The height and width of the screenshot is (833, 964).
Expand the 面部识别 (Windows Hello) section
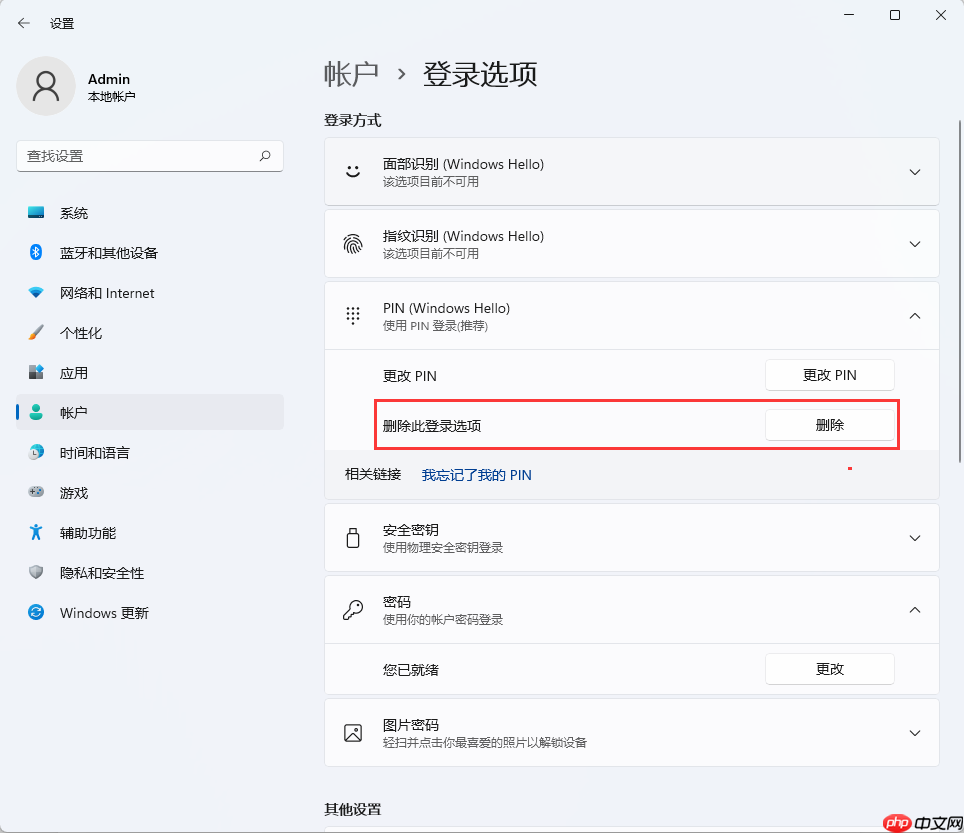click(x=914, y=171)
